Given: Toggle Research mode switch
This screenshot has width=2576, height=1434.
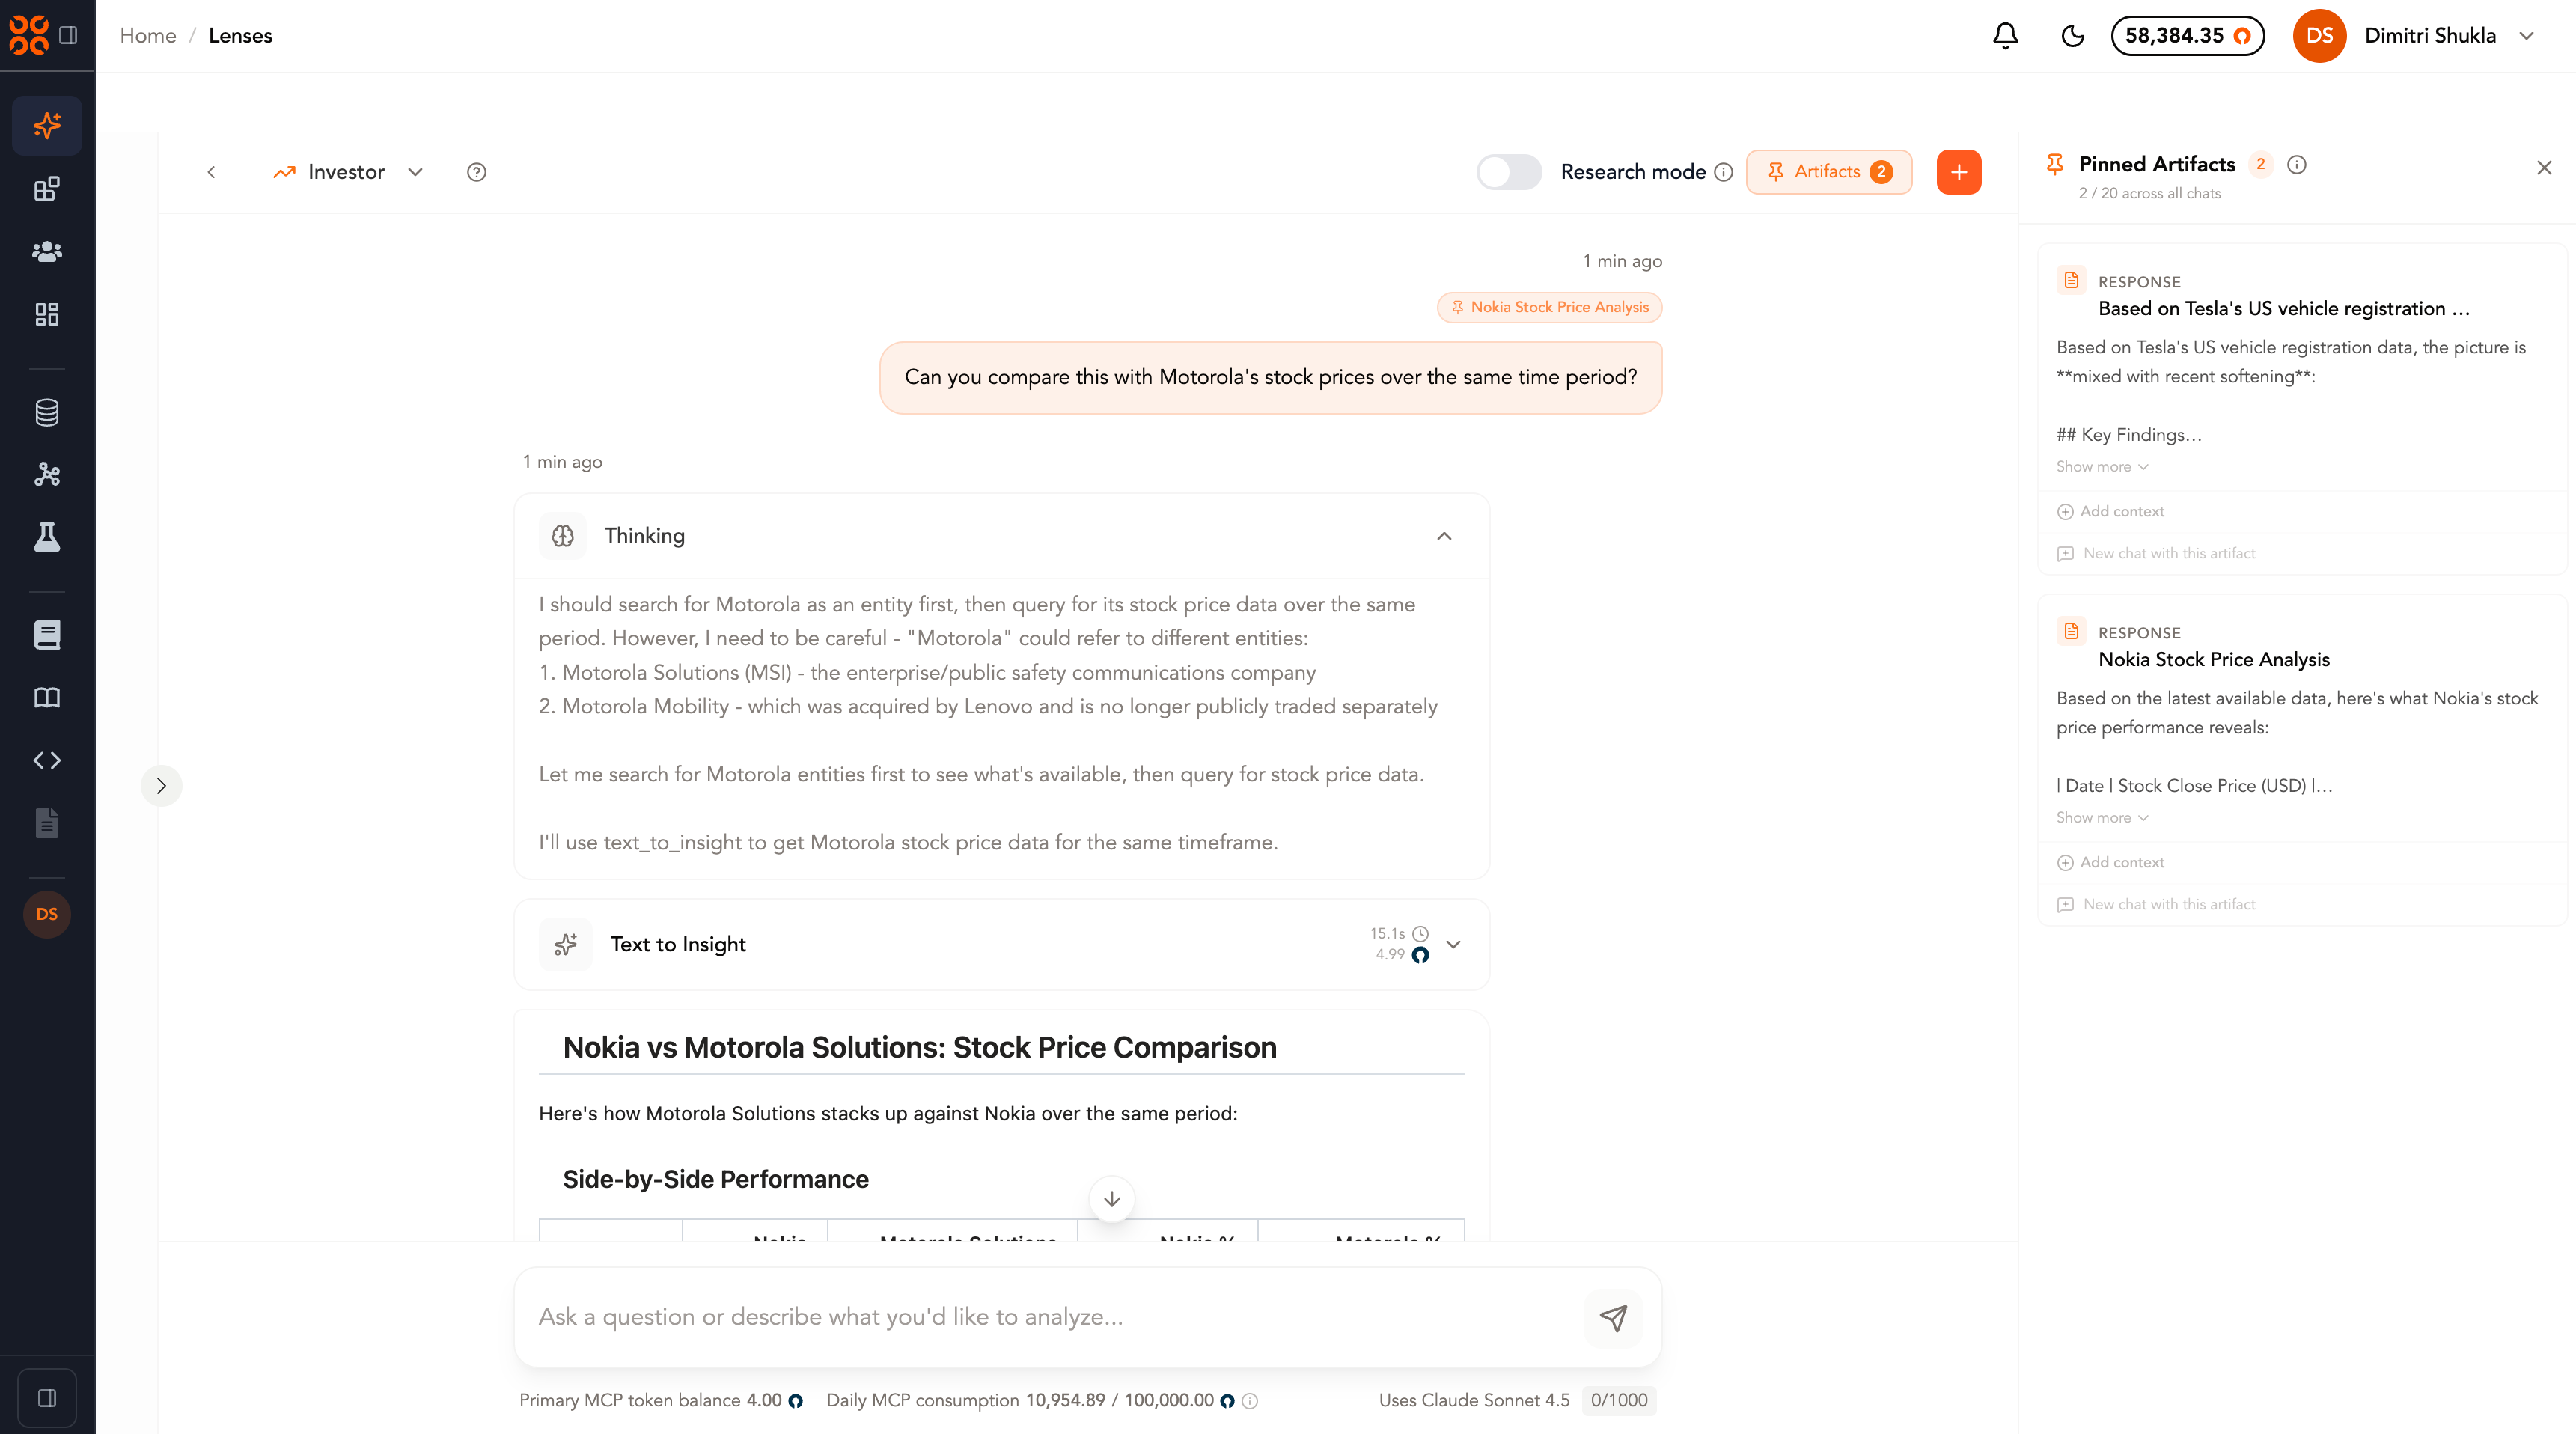Looking at the screenshot, I should [x=1509, y=172].
